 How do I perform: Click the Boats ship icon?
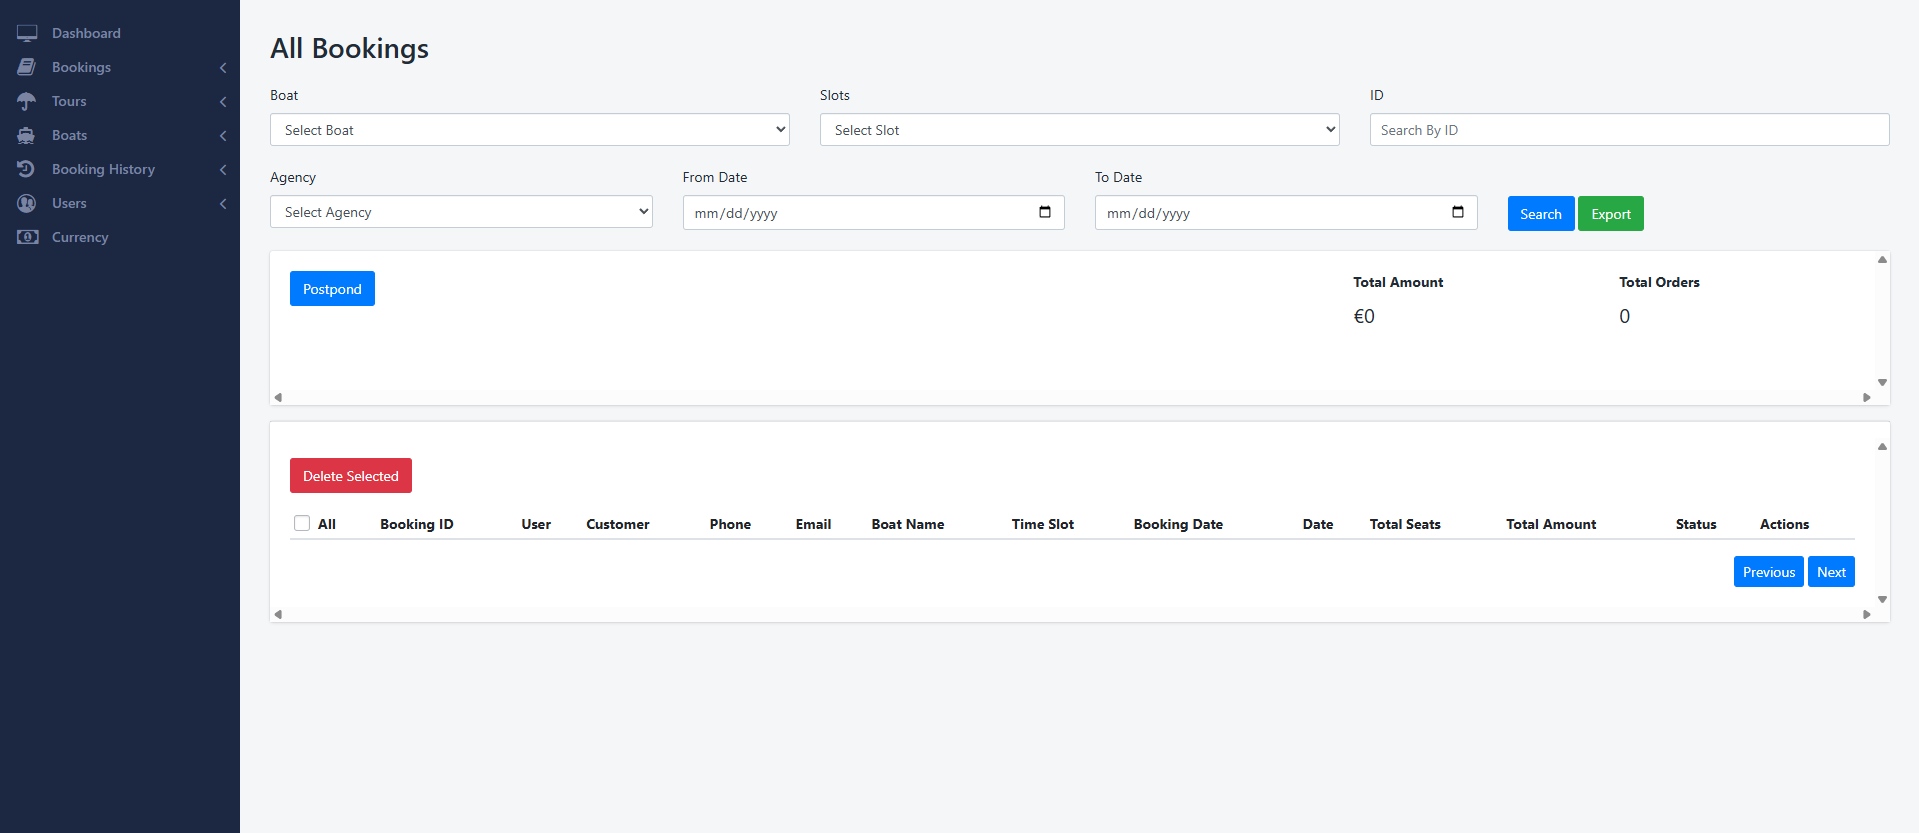coord(27,135)
